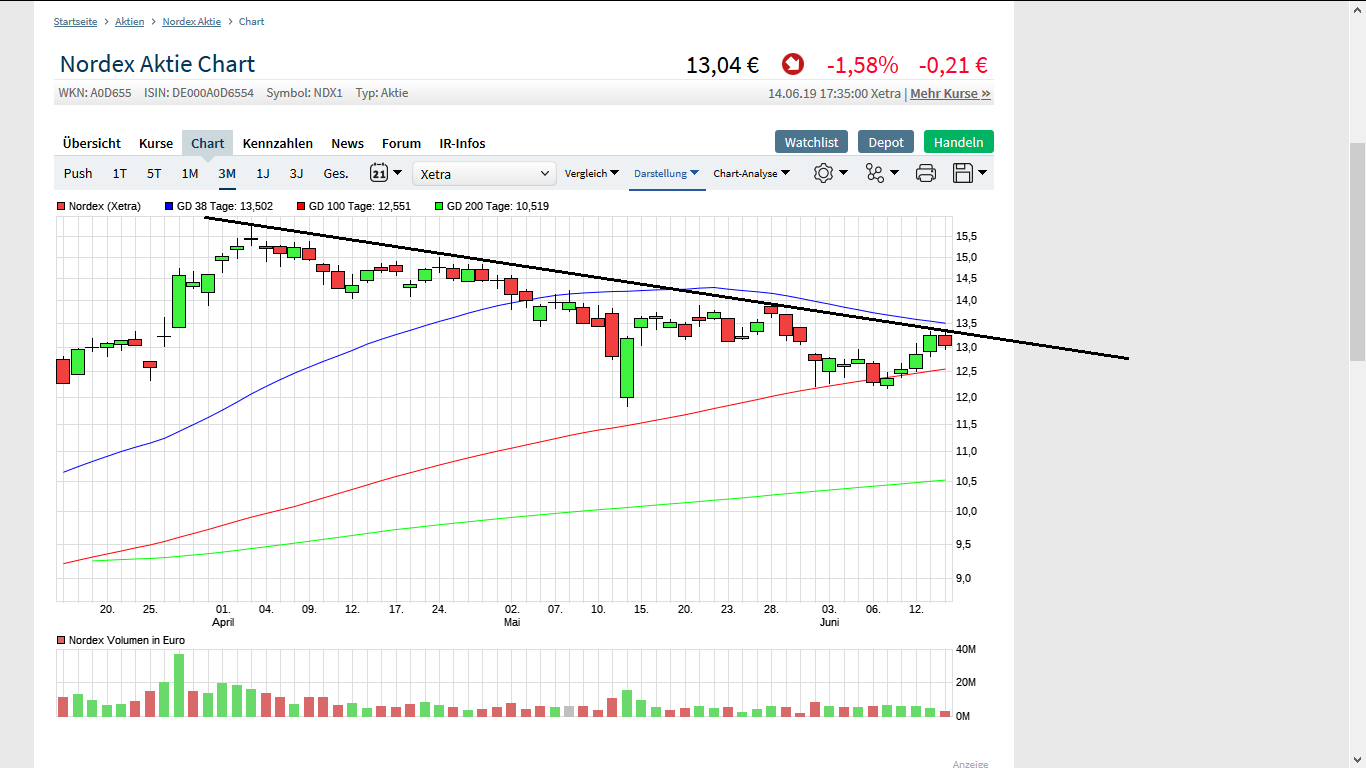Click the -0,21 € absolute change
The image size is (1366, 768).
point(953,65)
